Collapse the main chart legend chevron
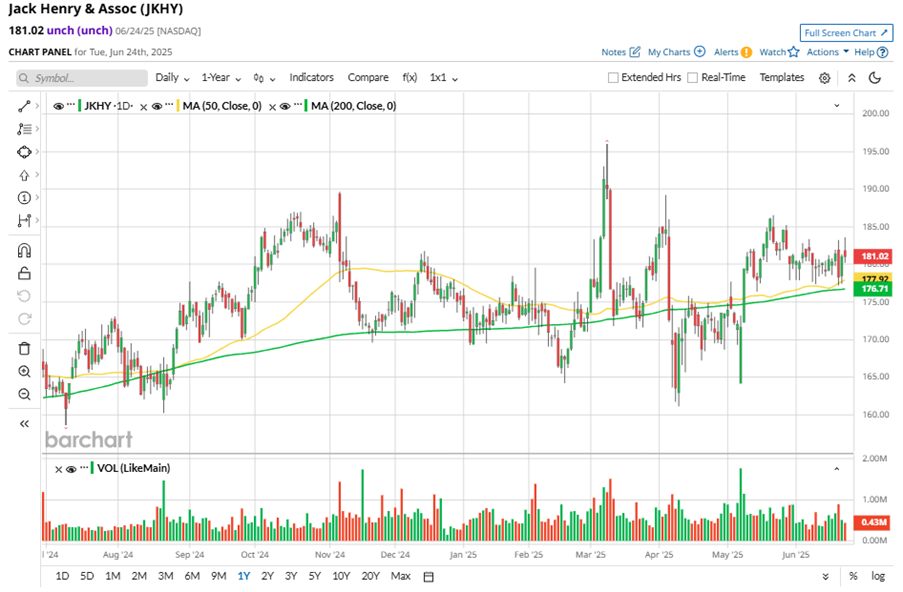This screenshot has width=903, height=592. (x=837, y=105)
